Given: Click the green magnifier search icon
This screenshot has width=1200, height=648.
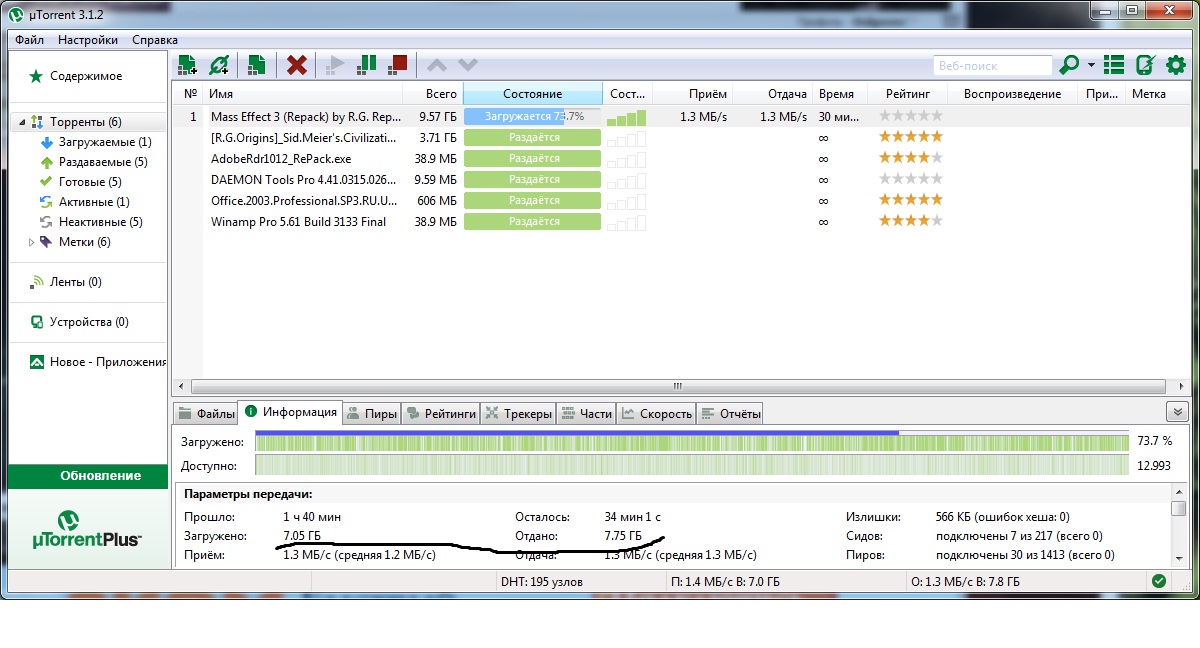Looking at the screenshot, I should 1069,65.
